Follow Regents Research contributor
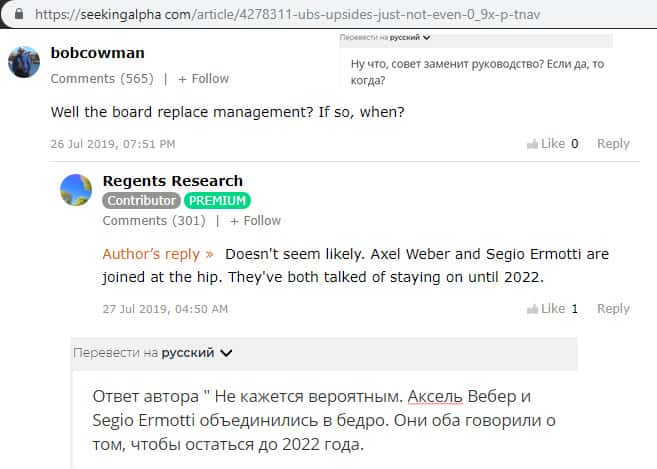The width and height of the screenshot is (657, 469). coord(255,220)
